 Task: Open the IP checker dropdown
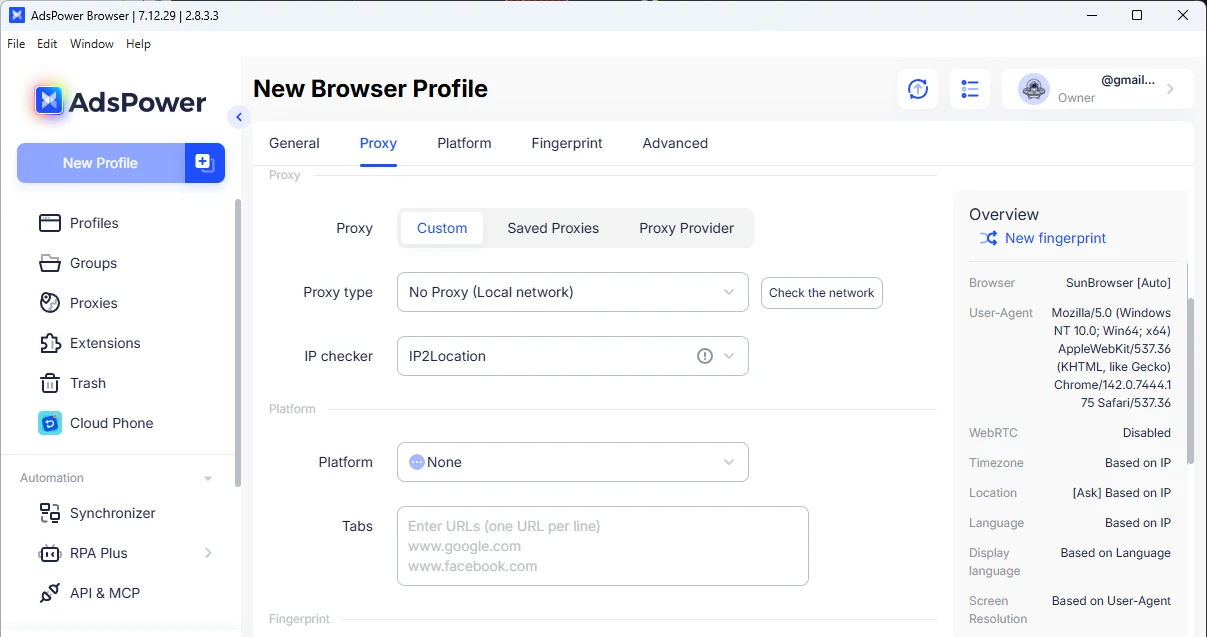click(x=572, y=356)
